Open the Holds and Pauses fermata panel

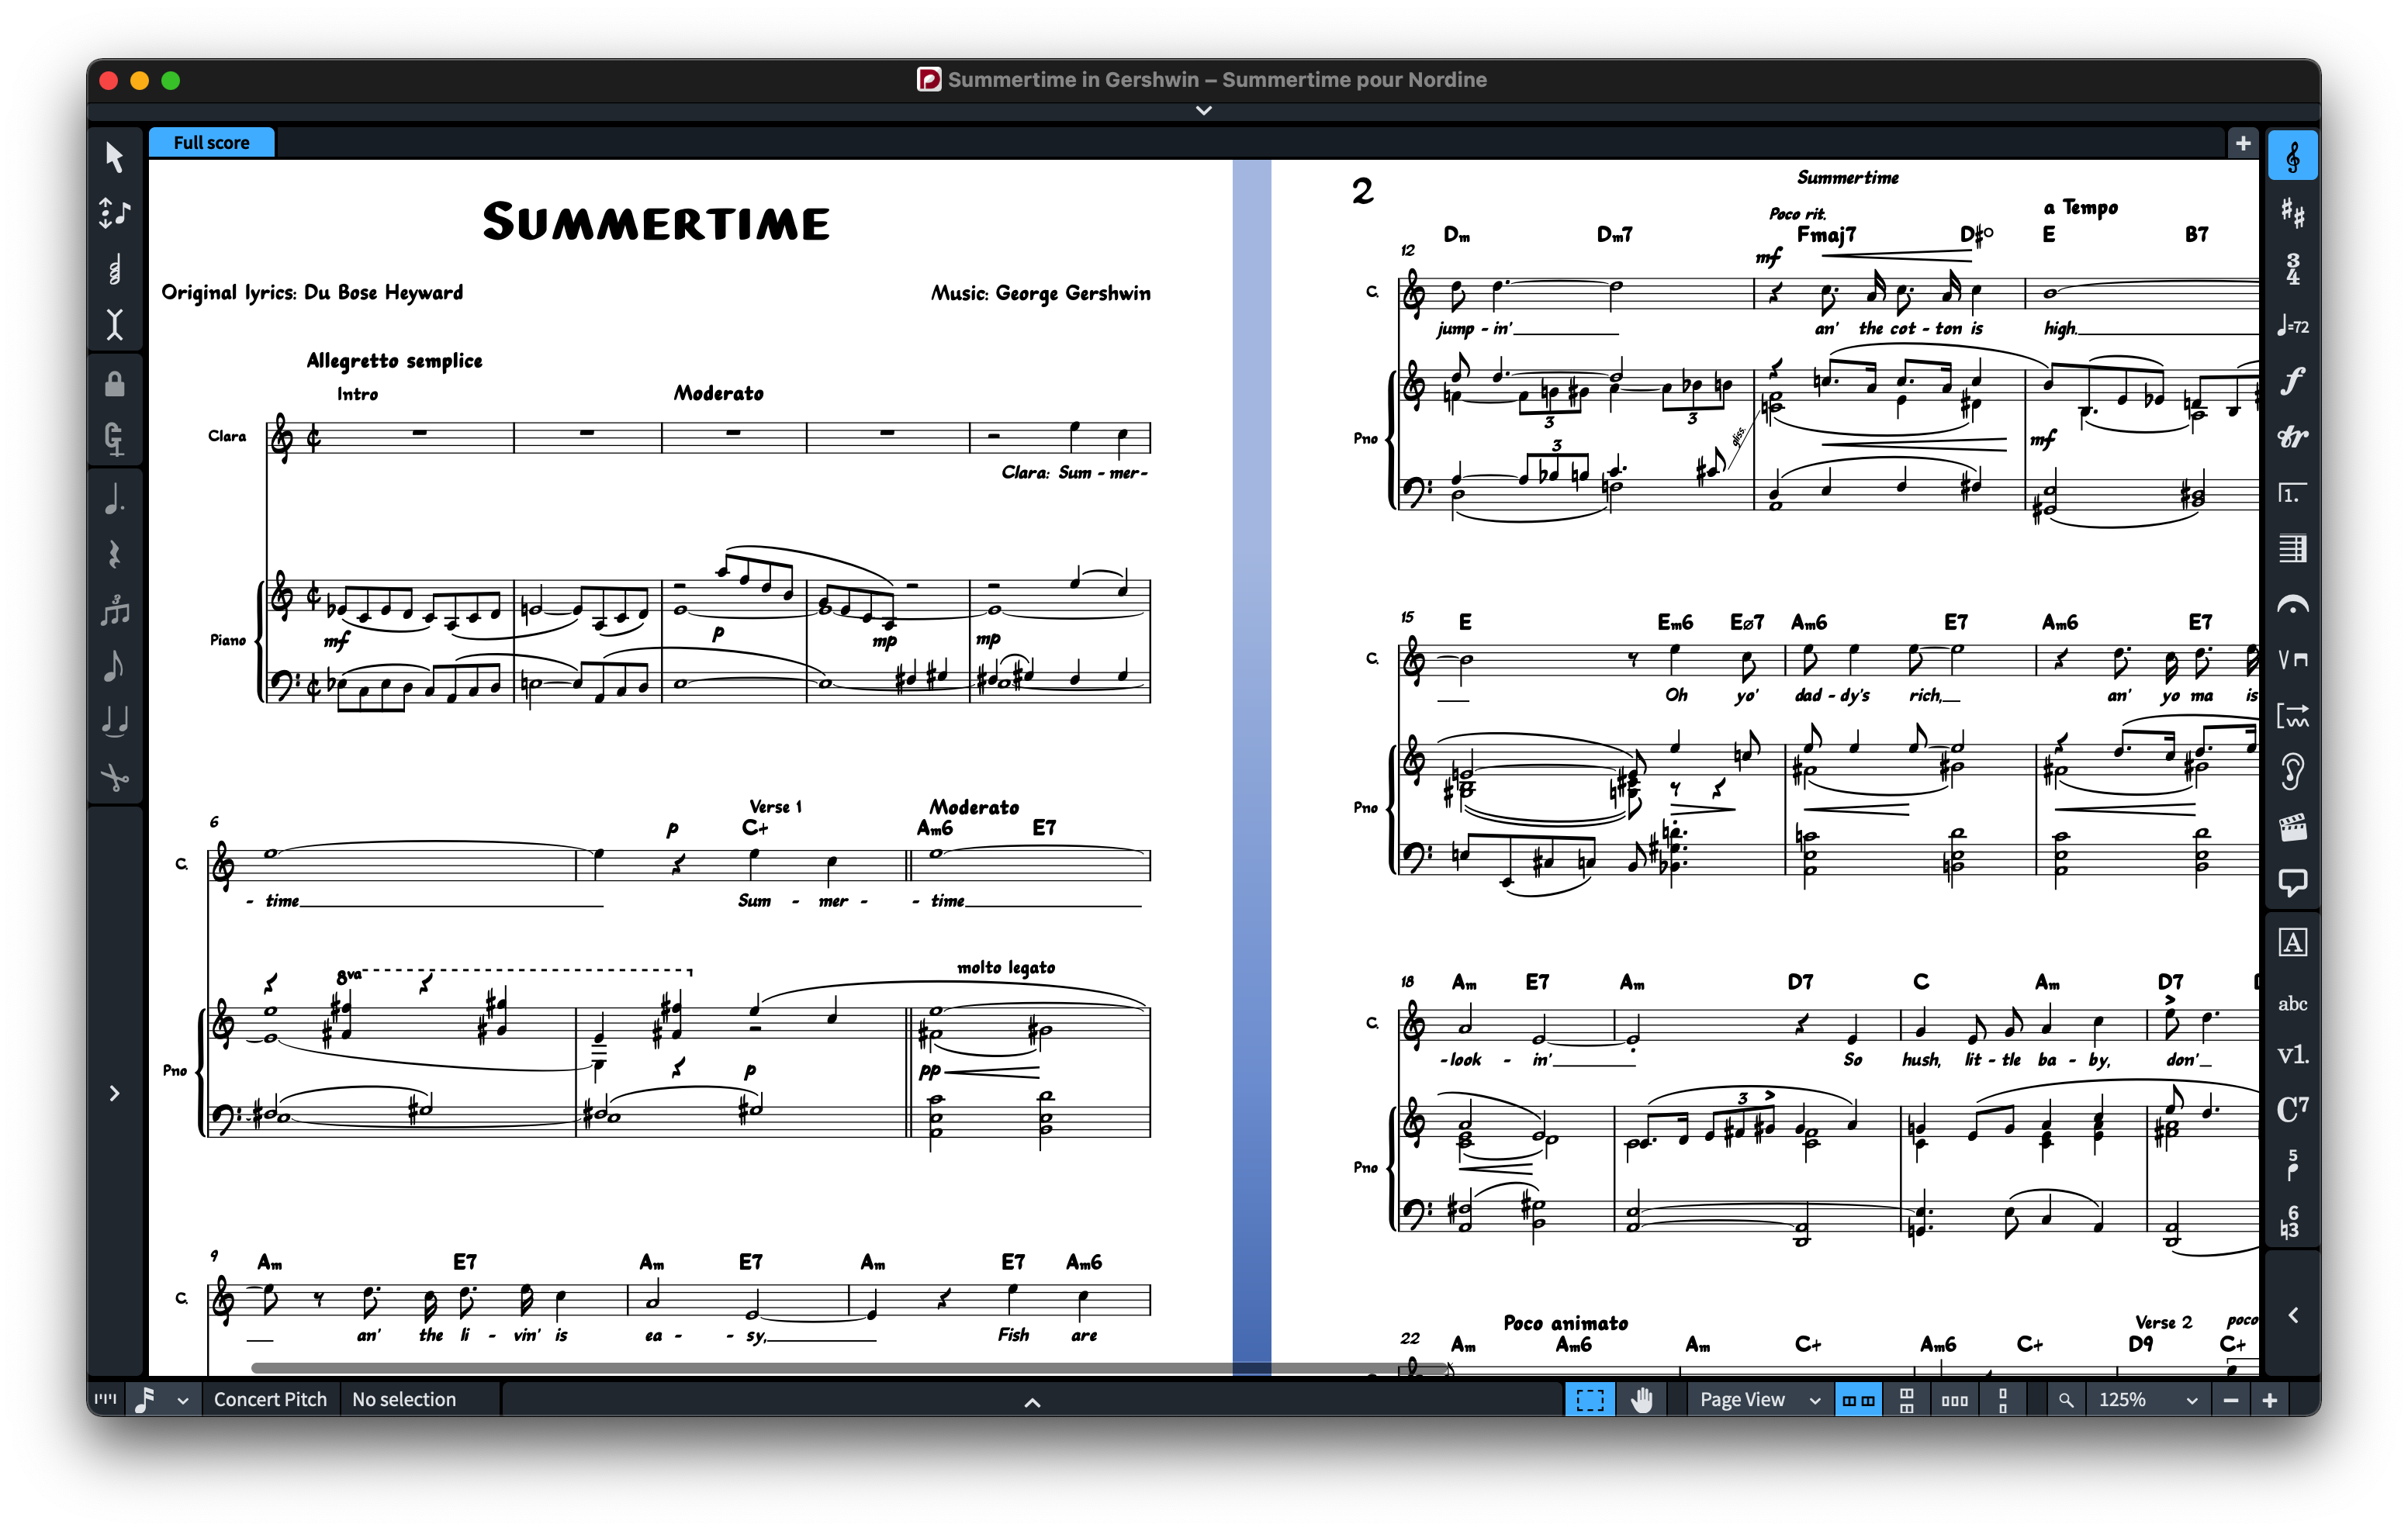coord(2292,604)
